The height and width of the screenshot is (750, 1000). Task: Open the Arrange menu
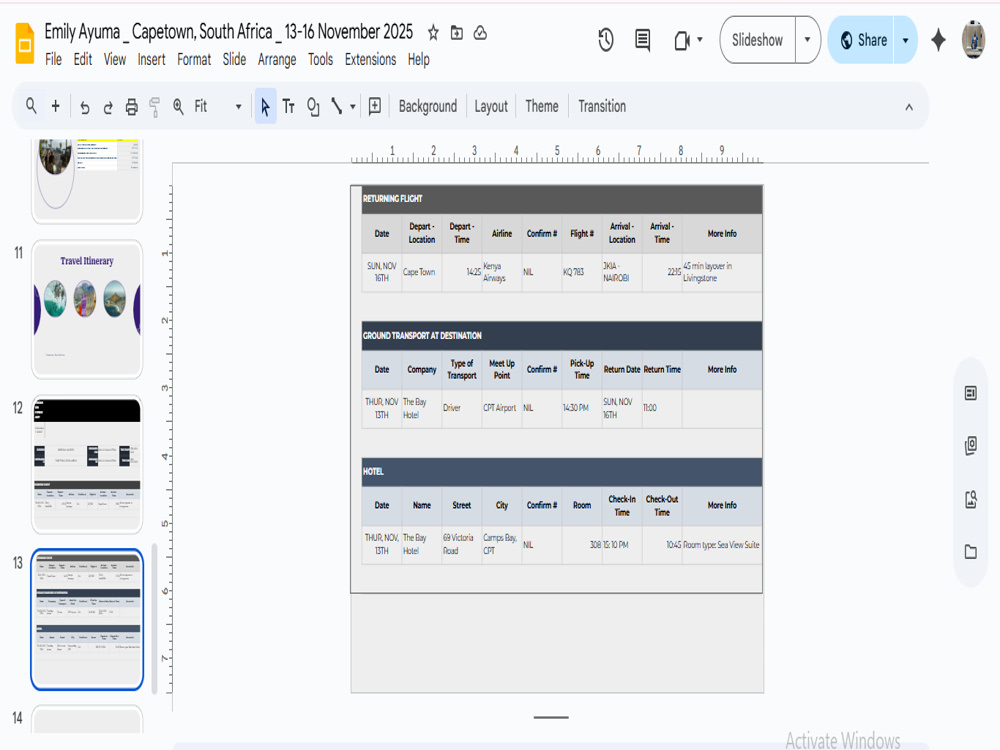[x=277, y=59]
